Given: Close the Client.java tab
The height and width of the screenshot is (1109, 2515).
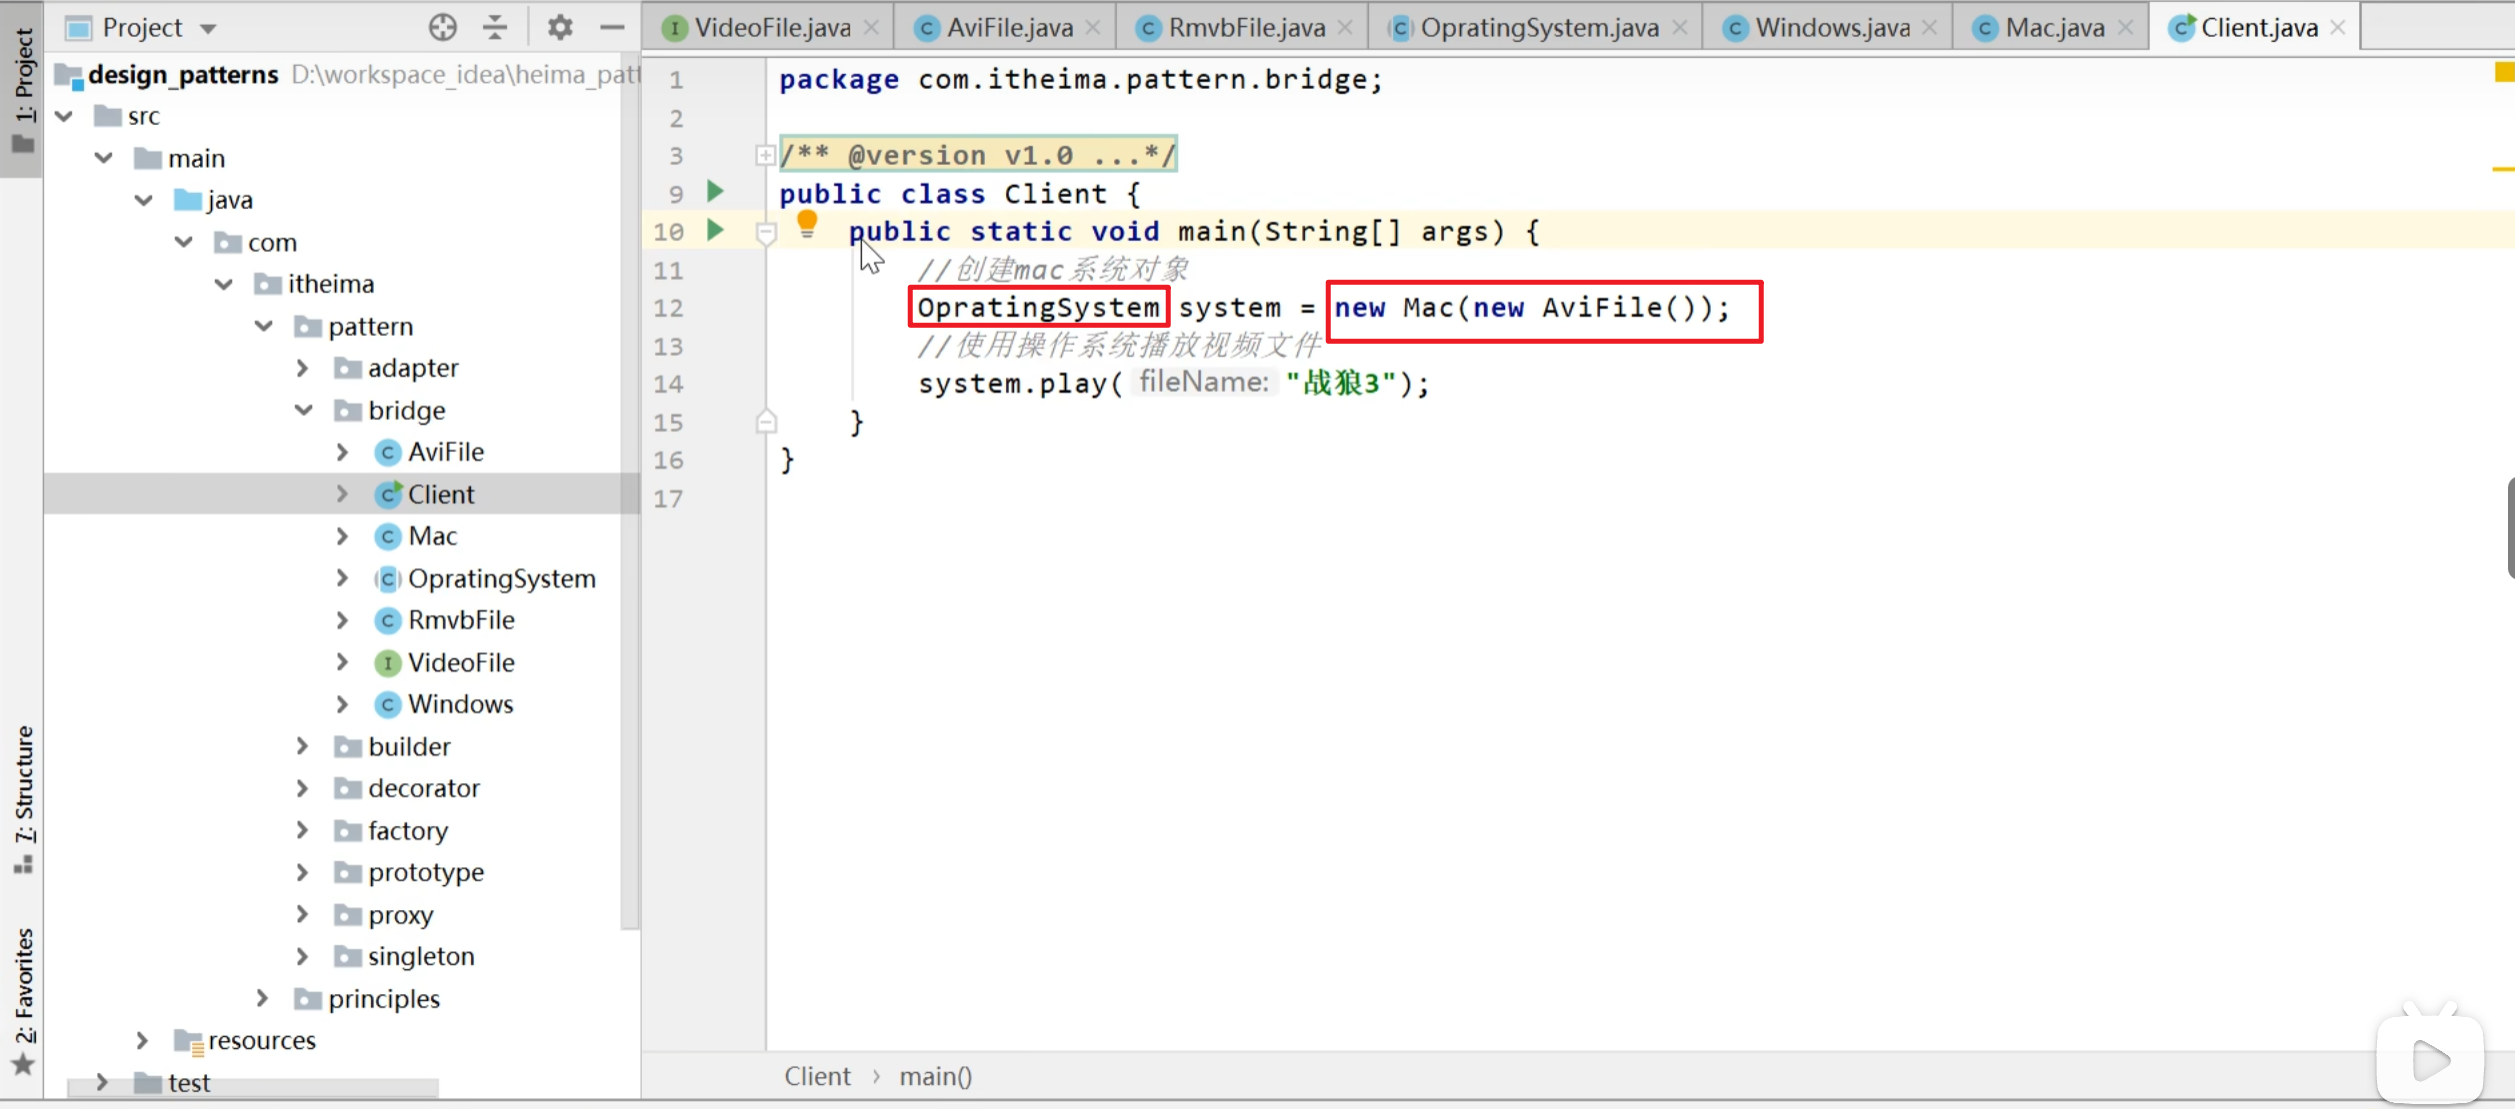Looking at the screenshot, I should tap(2338, 28).
